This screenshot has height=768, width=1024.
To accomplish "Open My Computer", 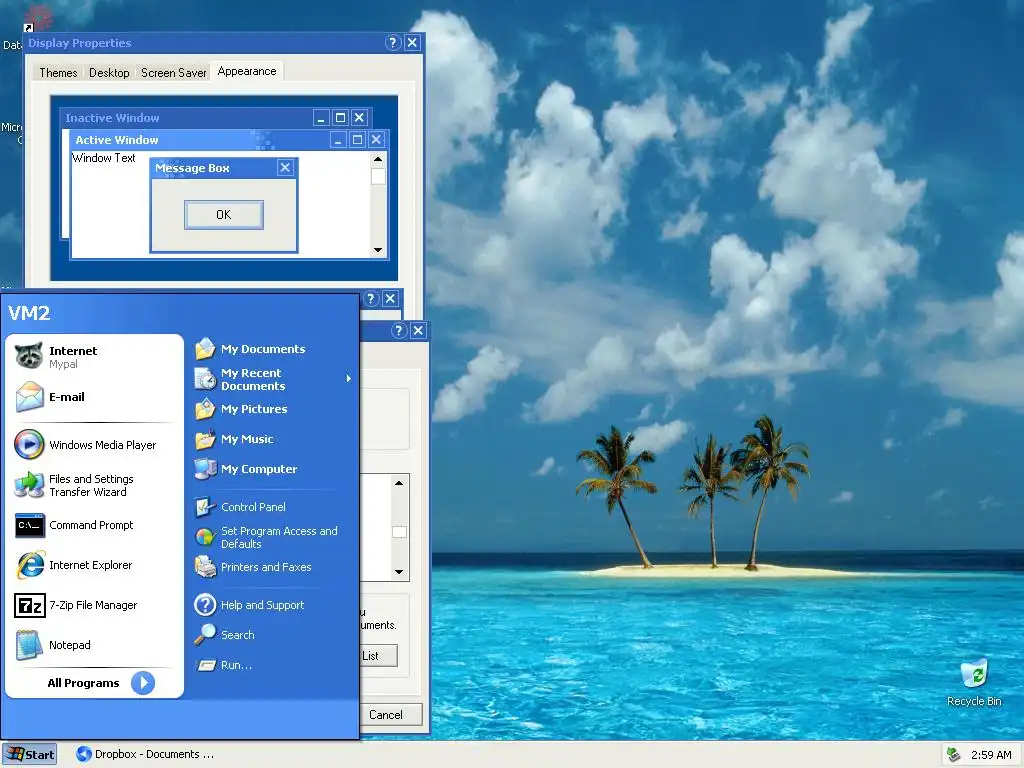I will point(274,469).
